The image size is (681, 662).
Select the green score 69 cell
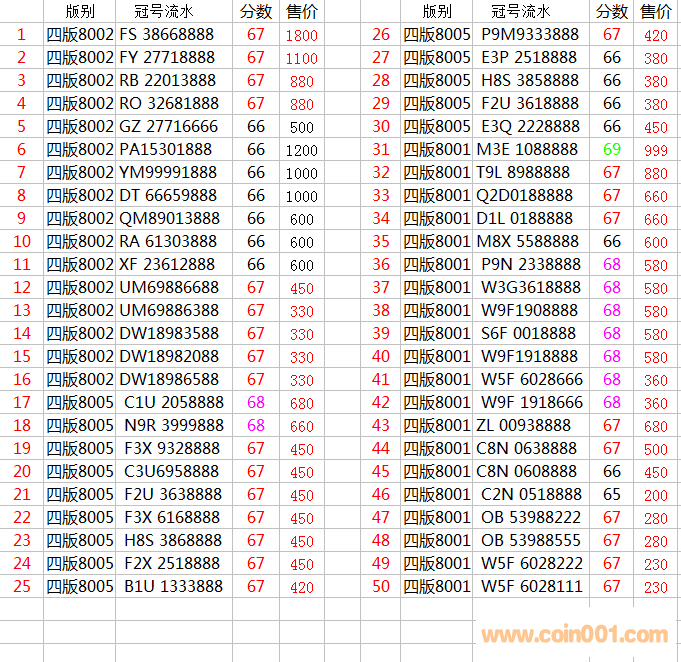[612, 150]
